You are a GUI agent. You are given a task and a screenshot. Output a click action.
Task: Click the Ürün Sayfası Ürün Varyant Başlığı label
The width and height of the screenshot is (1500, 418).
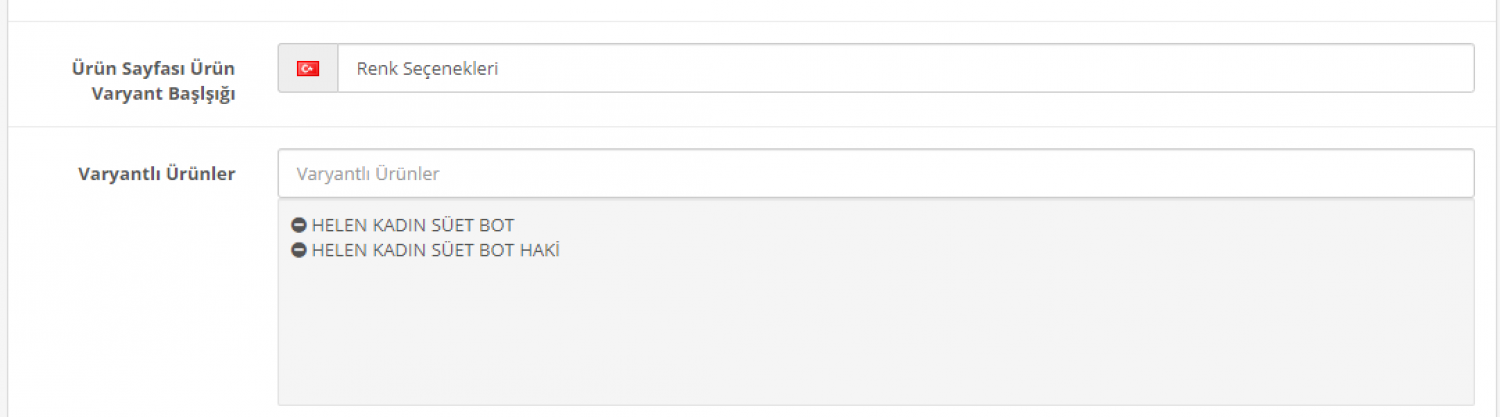click(153, 82)
